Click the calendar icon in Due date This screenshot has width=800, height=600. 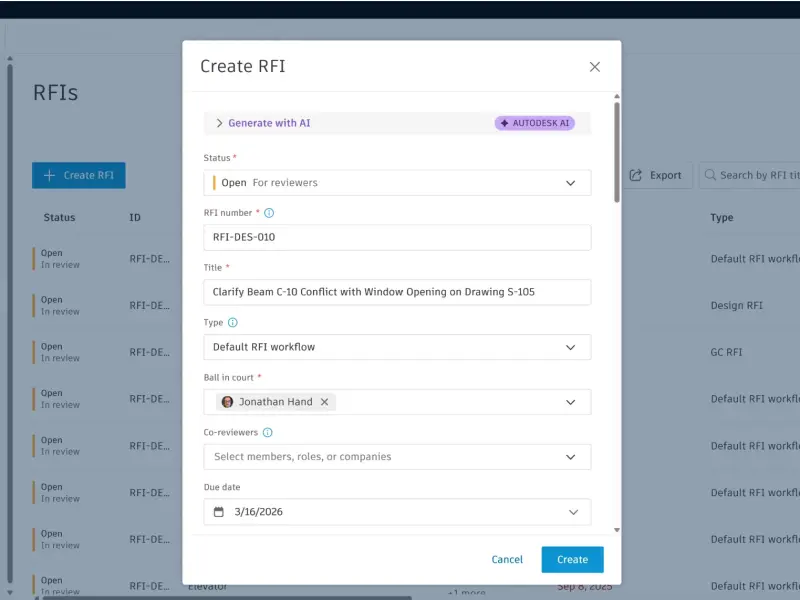[x=218, y=512]
